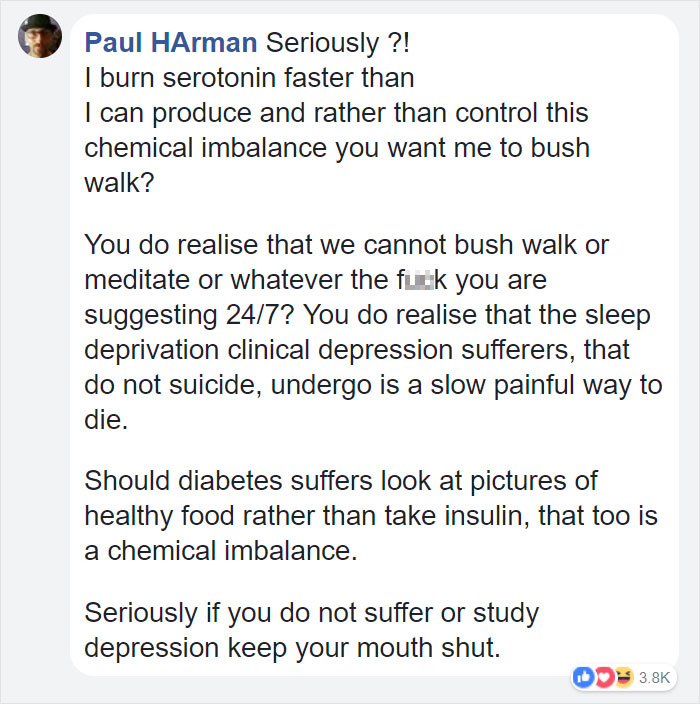The image size is (700, 704).
Task: Click the word 'die.' ending the second paragraph
Action: click(107, 421)
